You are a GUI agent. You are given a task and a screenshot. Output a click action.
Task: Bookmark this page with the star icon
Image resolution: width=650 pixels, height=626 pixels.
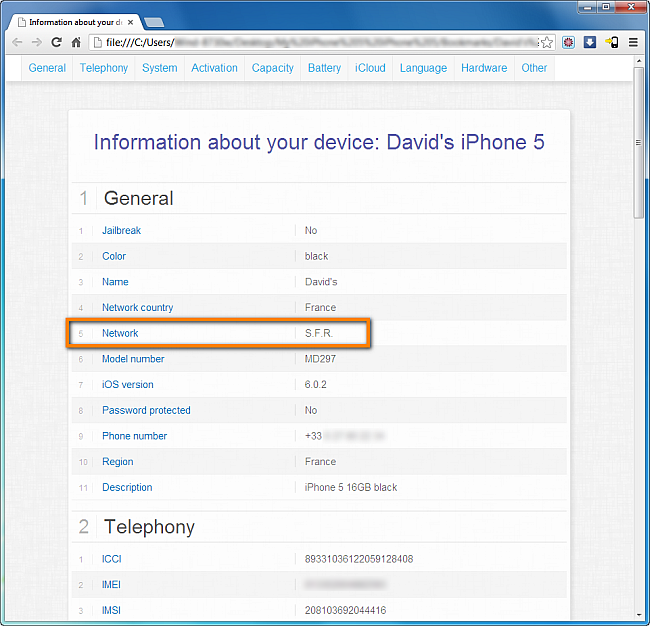(547, 42)
